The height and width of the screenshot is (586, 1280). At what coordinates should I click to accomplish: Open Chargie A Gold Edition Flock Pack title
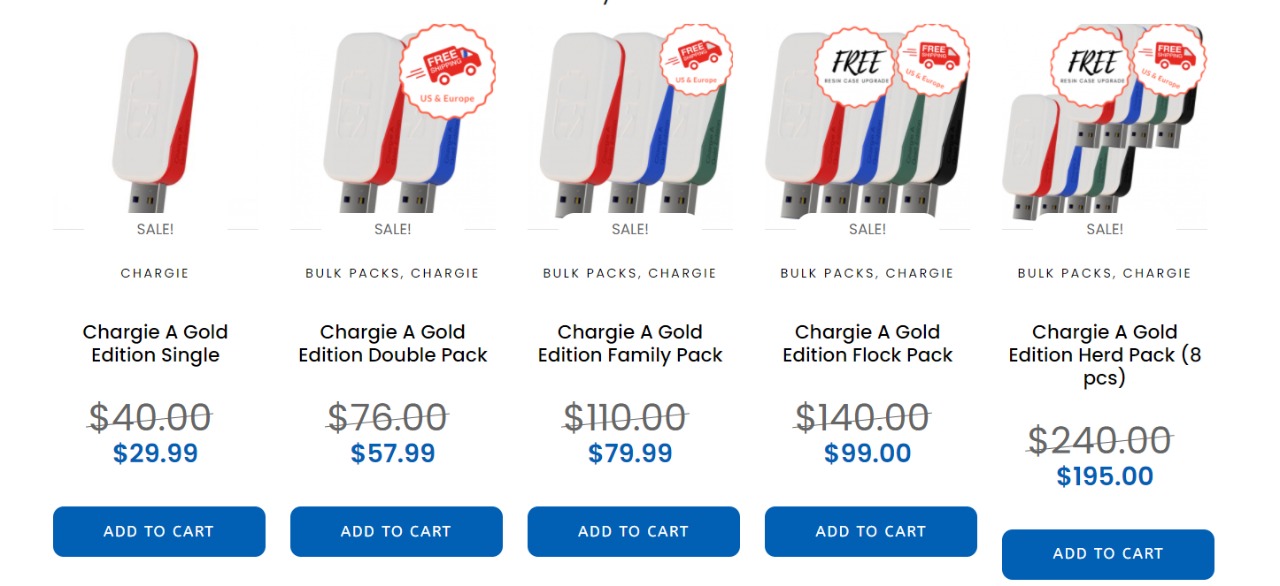coord(867,343)
